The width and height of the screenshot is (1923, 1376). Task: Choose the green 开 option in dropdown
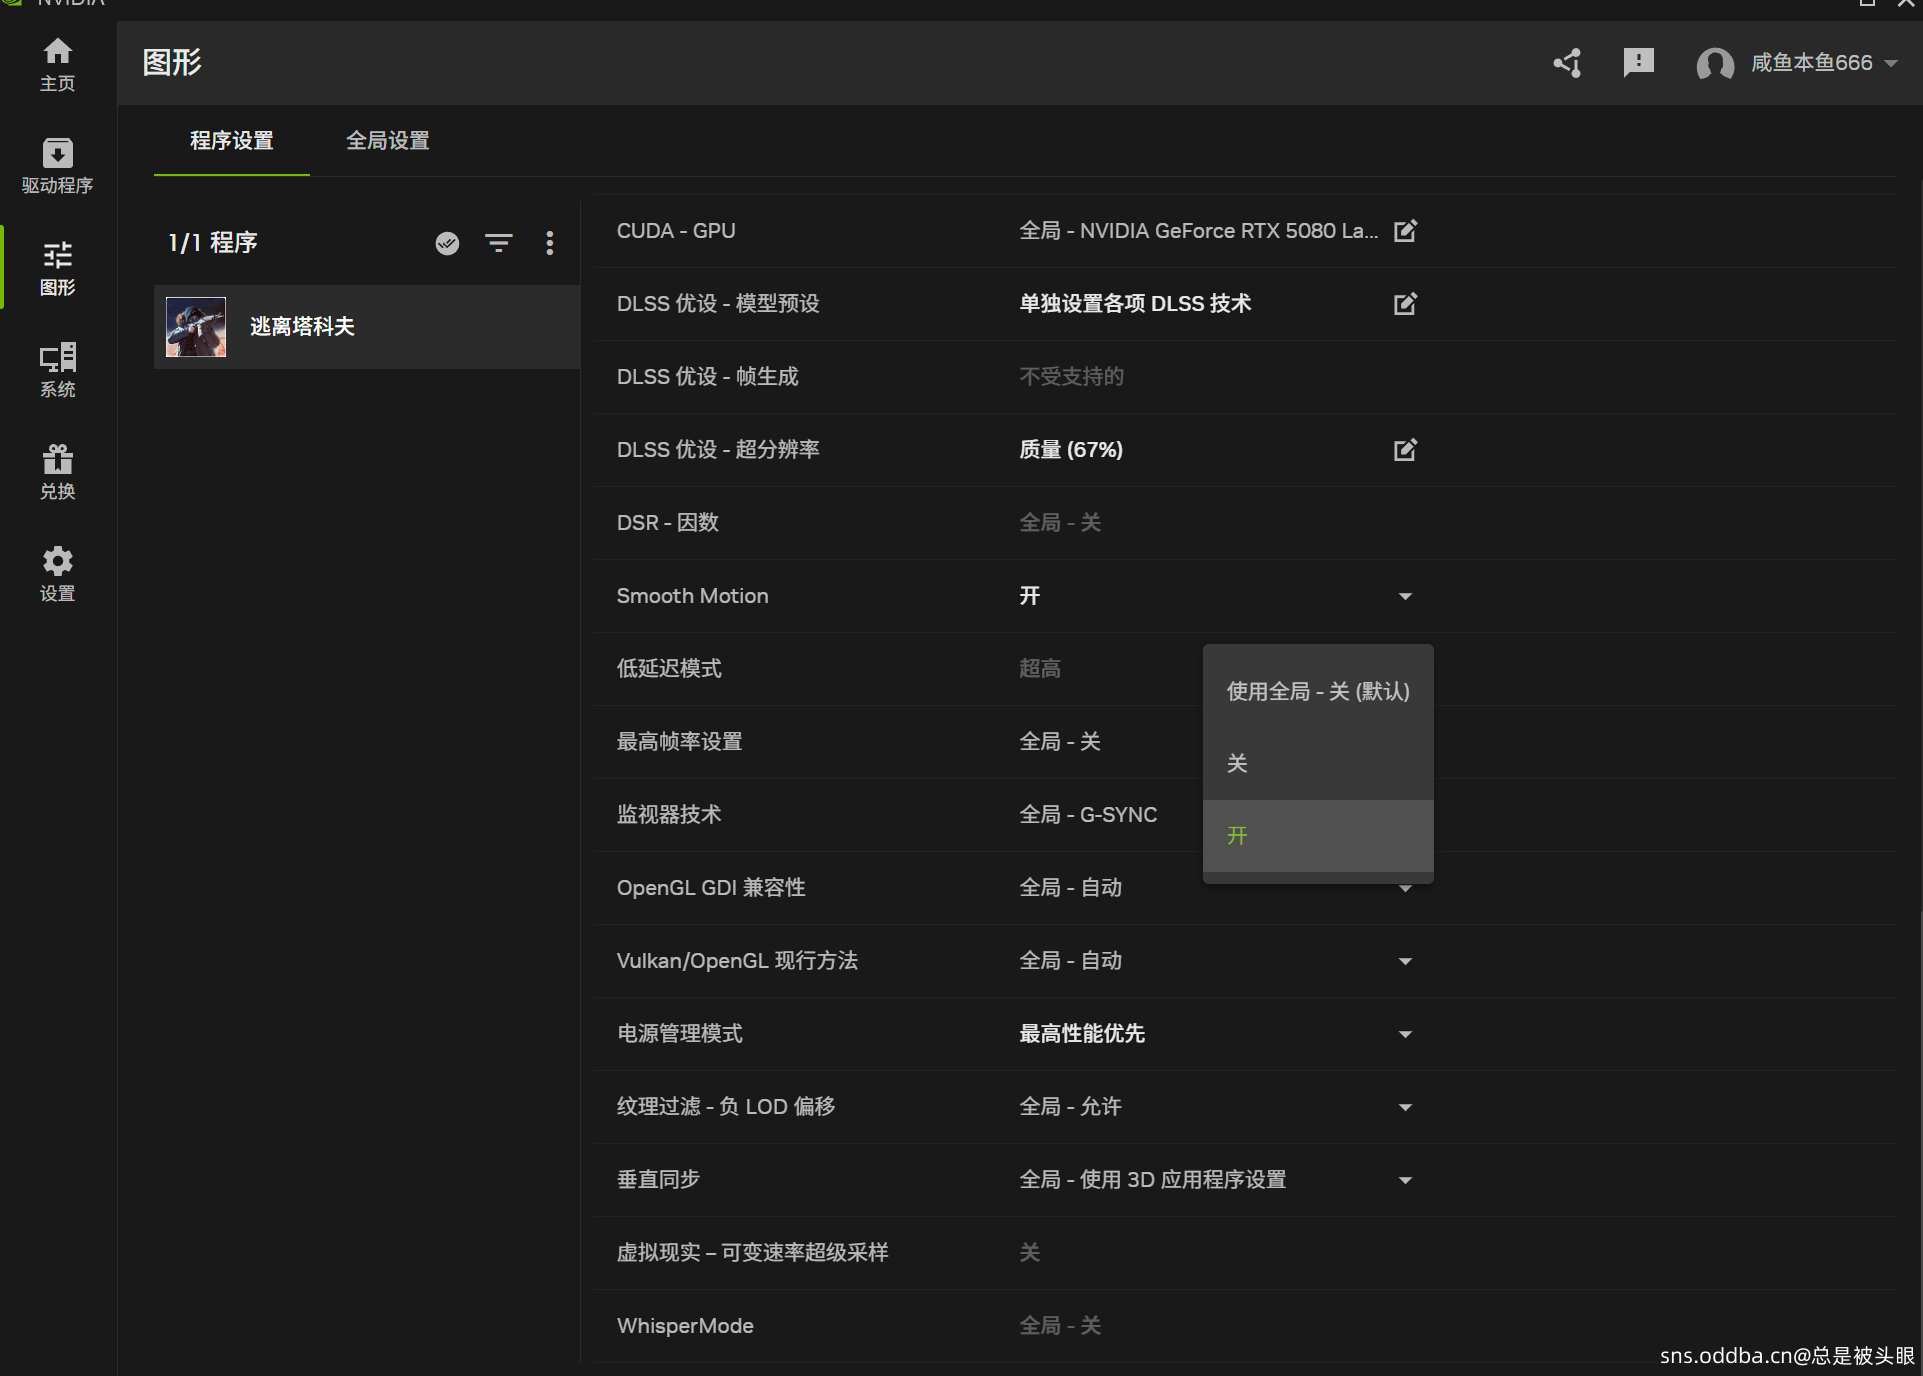point(1318,835)
